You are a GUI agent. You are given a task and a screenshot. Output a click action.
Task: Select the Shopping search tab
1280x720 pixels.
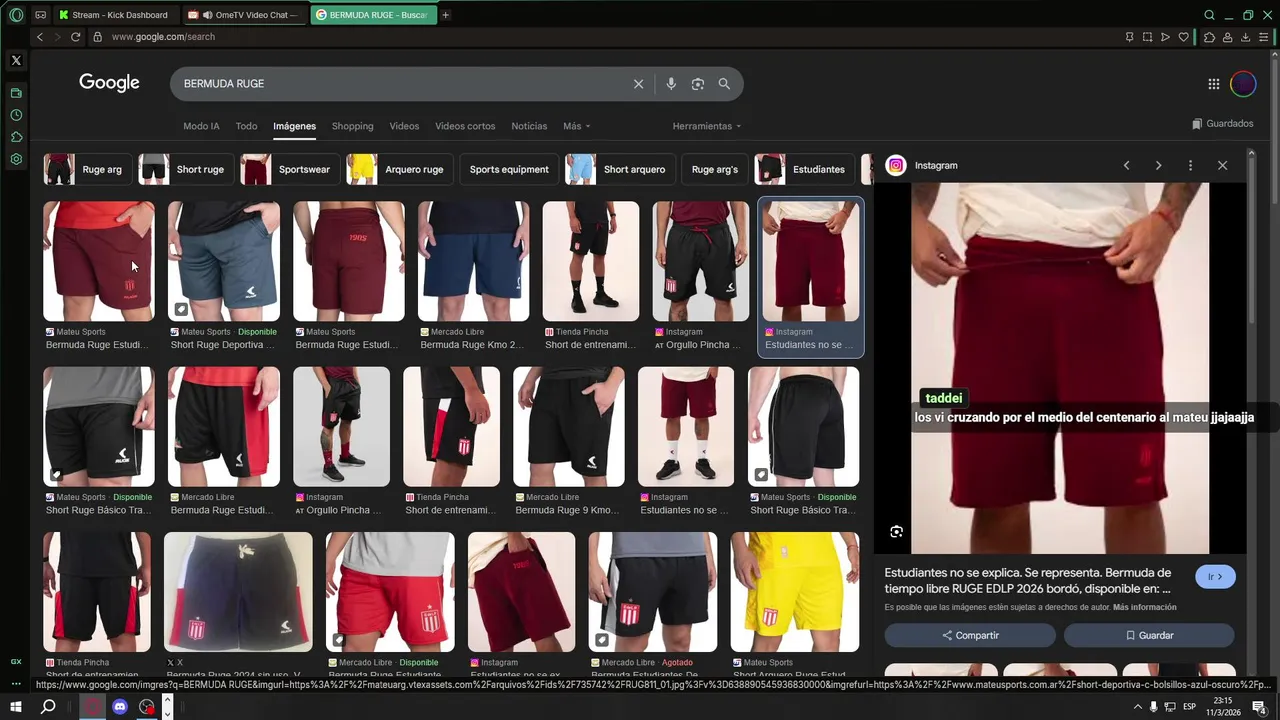coord(352,127)
